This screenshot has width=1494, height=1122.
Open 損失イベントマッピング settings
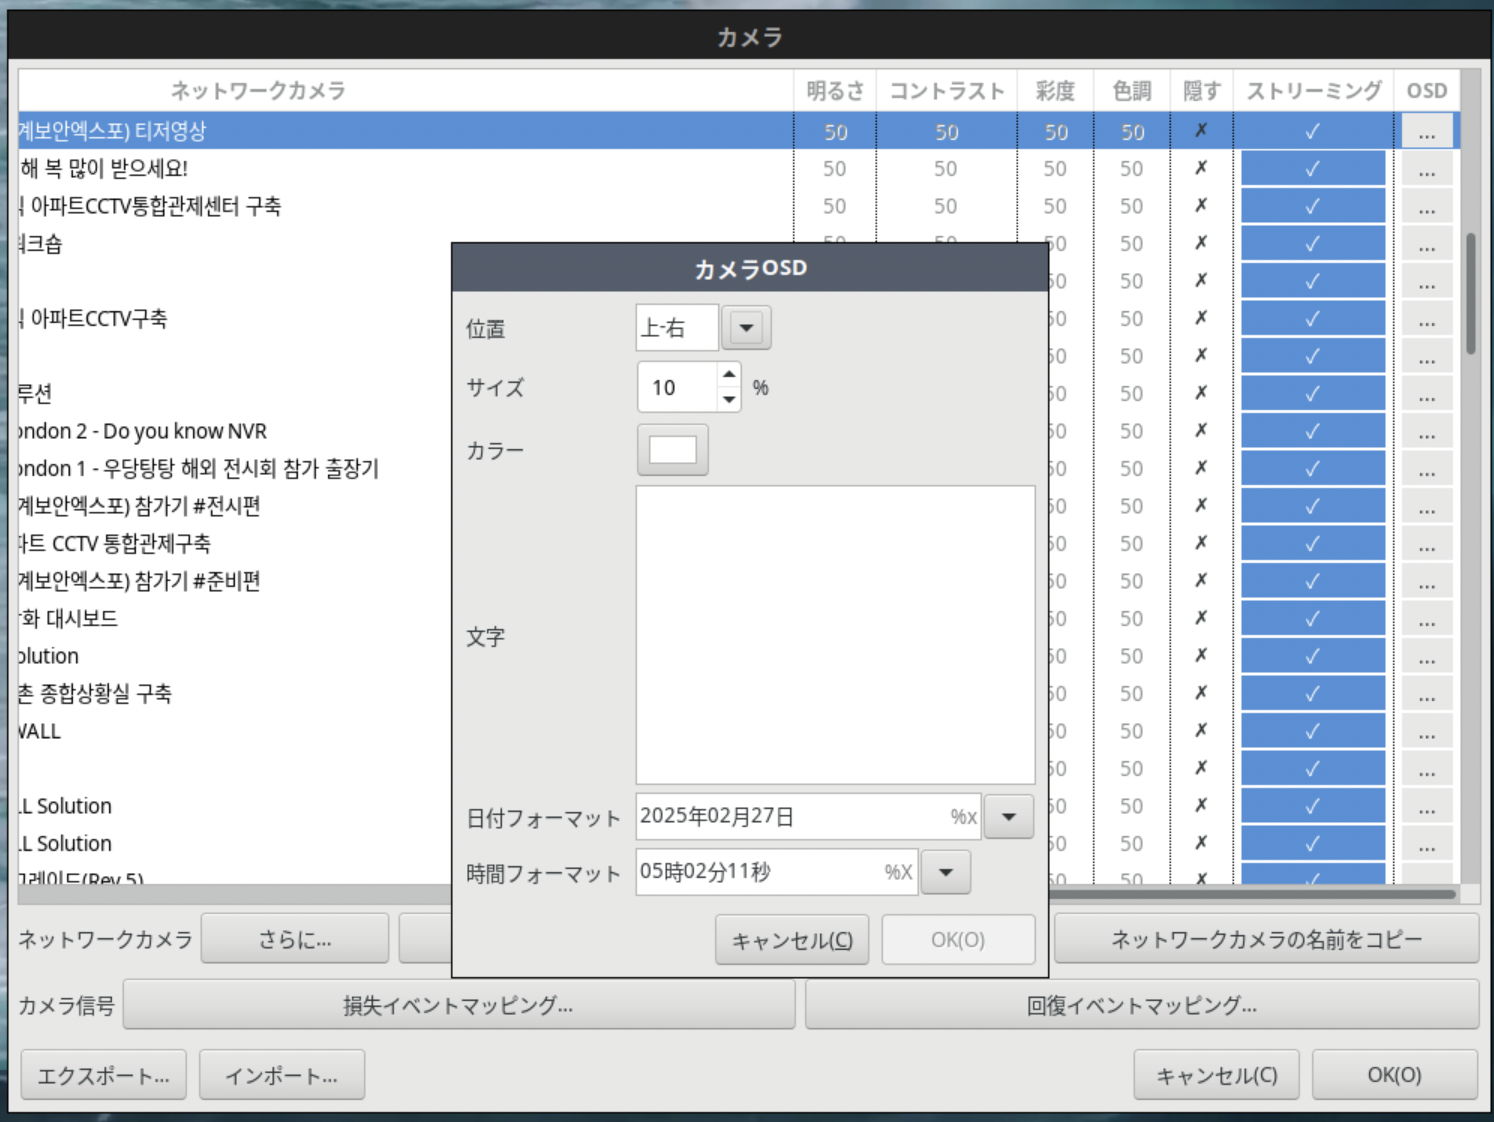point(458,1005)
